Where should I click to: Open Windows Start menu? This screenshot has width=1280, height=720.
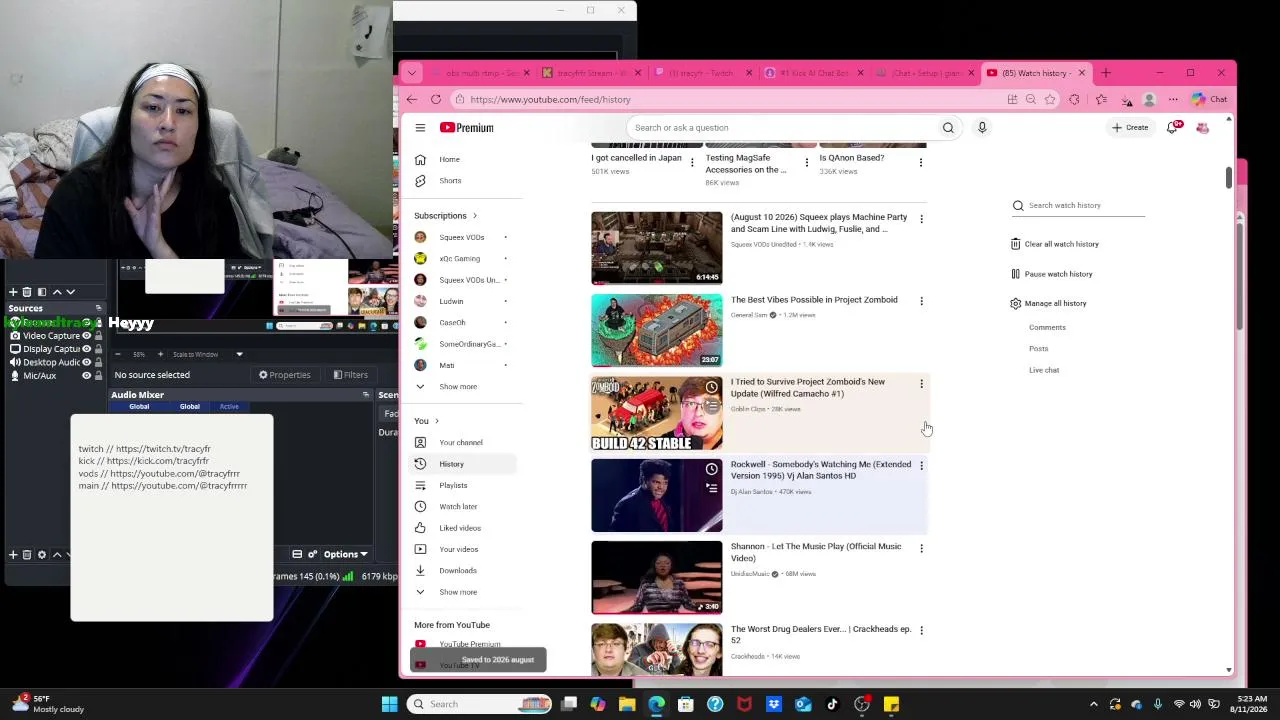tap(389, 704)
